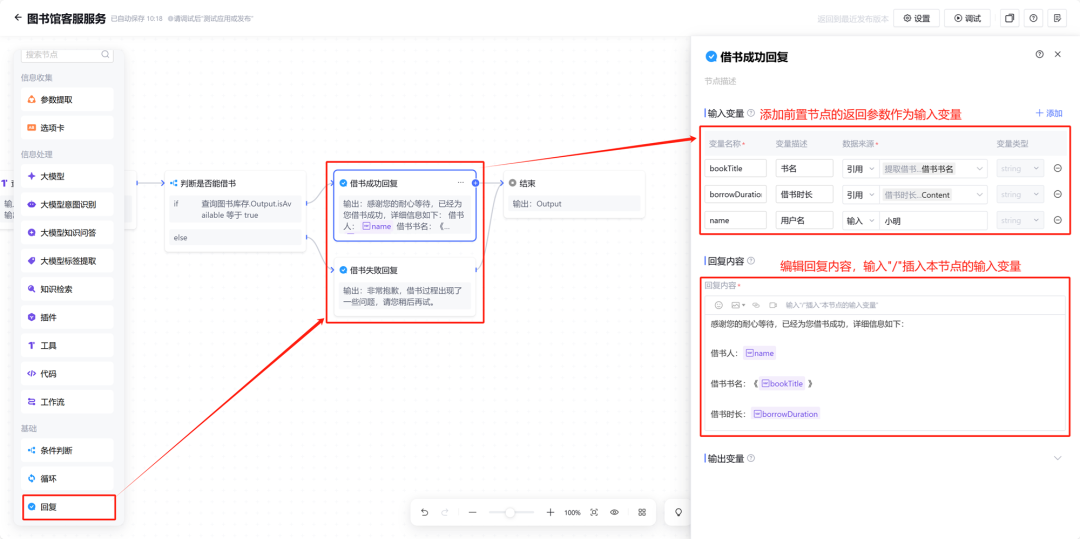Viewport: 1080px width, 539px height.
Task: Click the 循环 loop node icon
Action: pyautogui.click(x=32, y=478)
